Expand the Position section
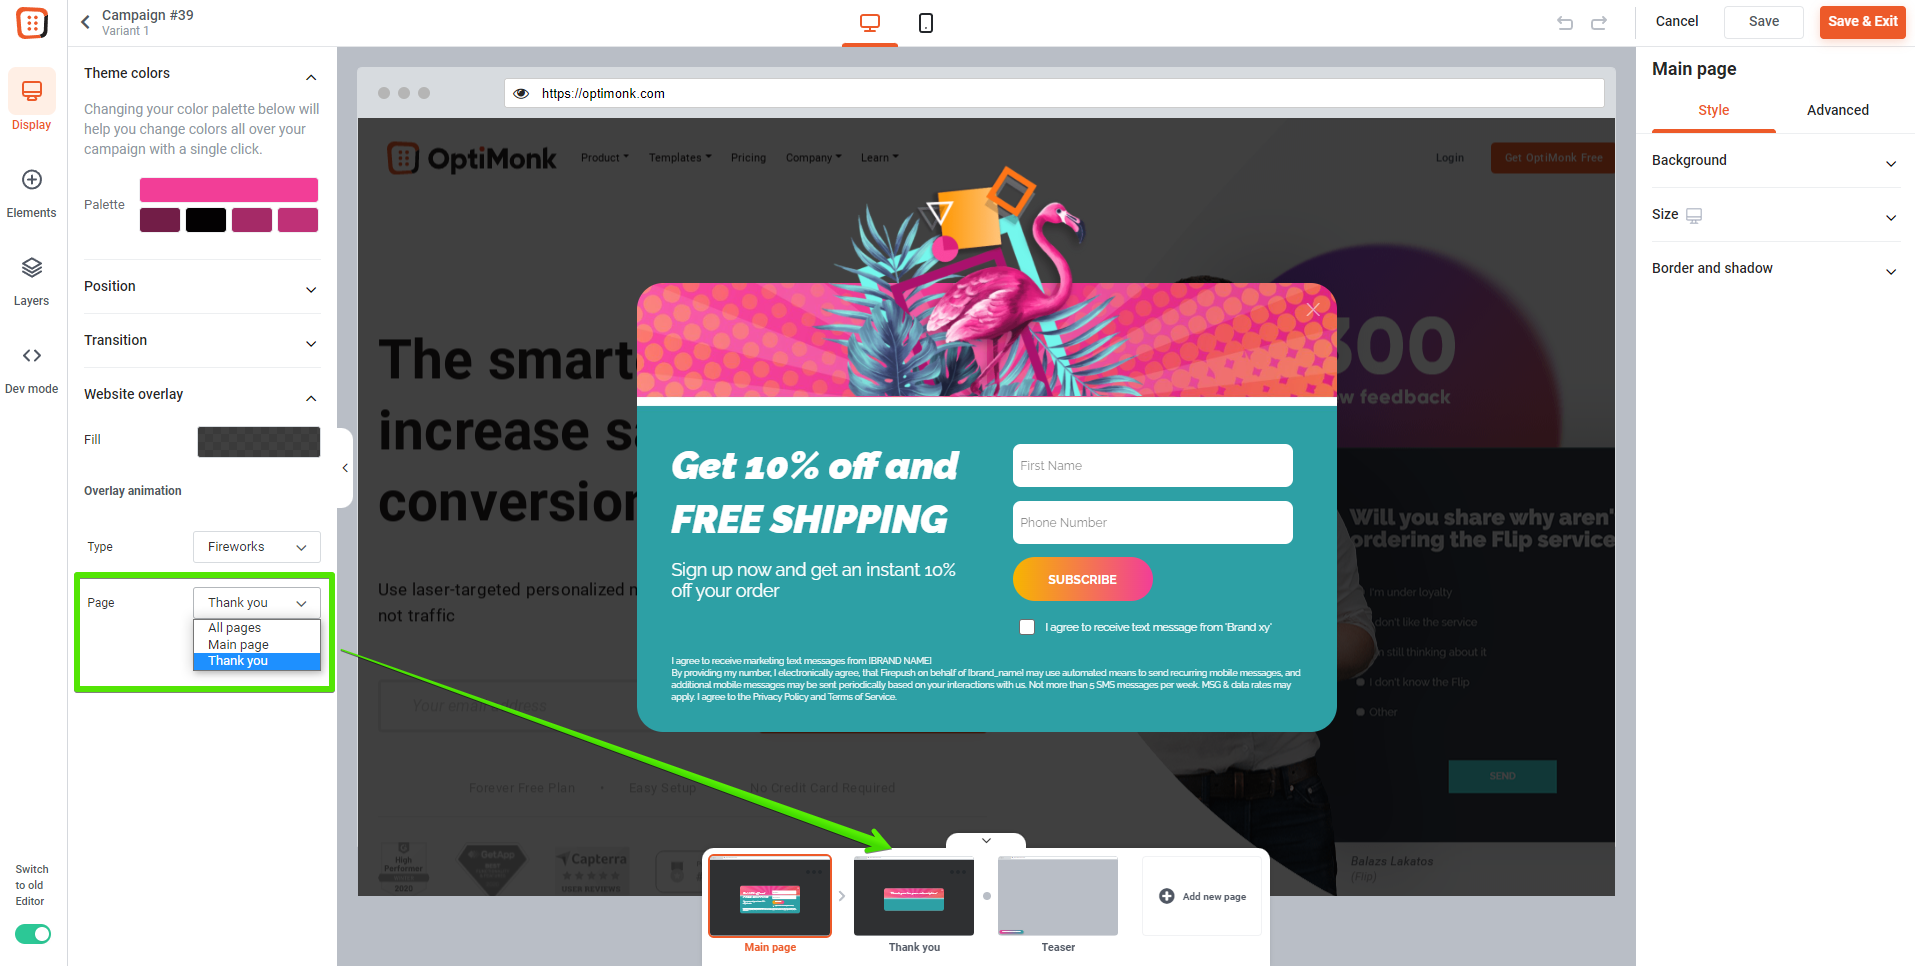 [202, 287]
